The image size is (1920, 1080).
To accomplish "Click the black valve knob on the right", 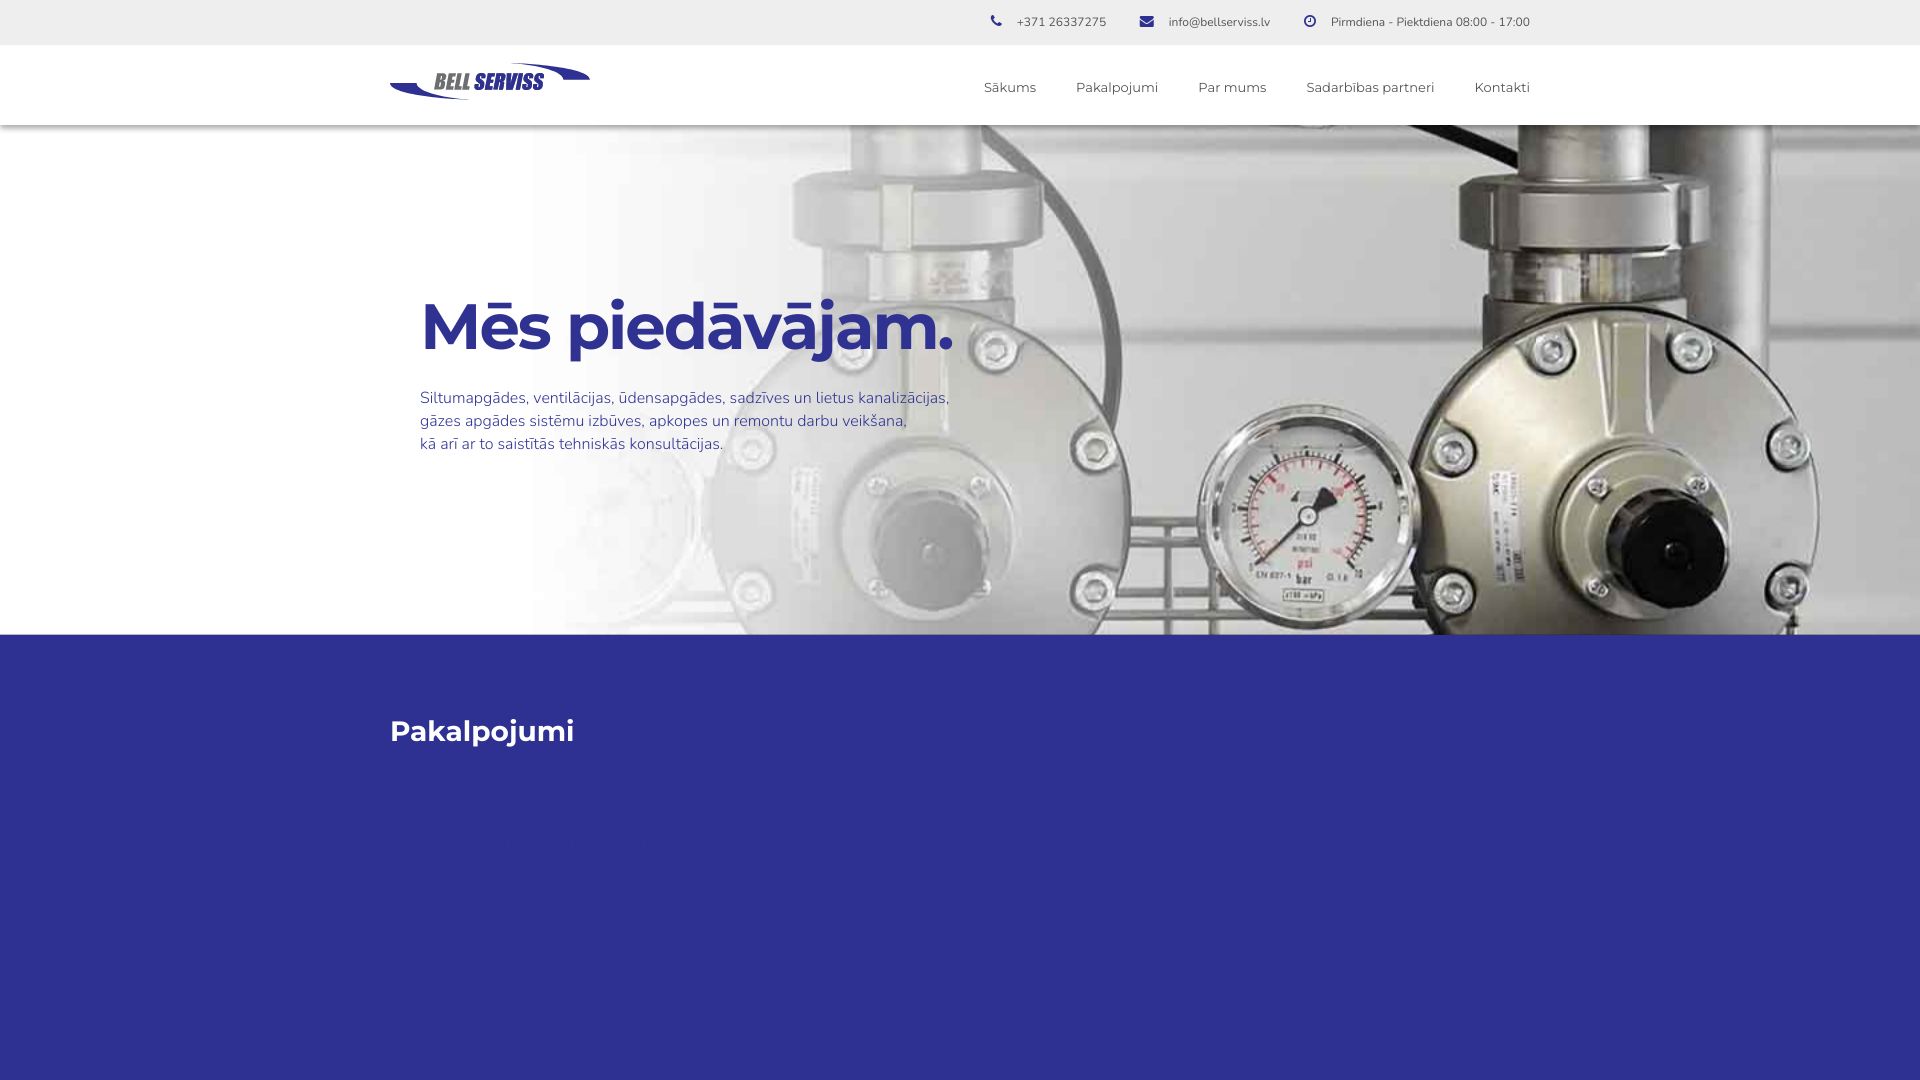I will pos(1670,550).
